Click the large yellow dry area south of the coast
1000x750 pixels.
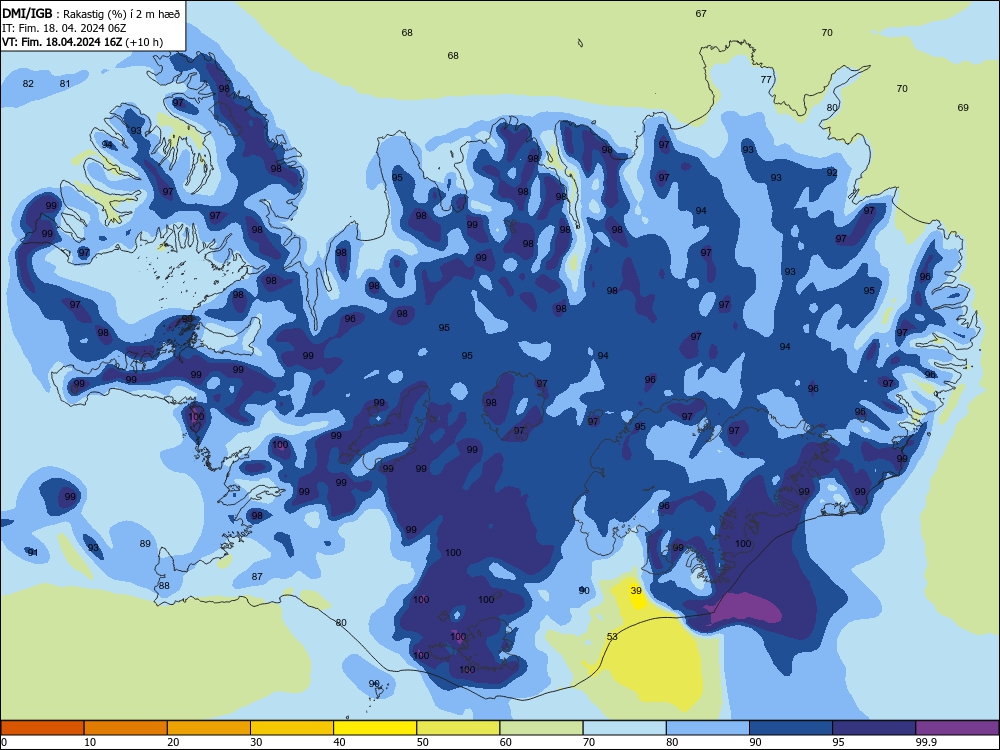[657, 663]
